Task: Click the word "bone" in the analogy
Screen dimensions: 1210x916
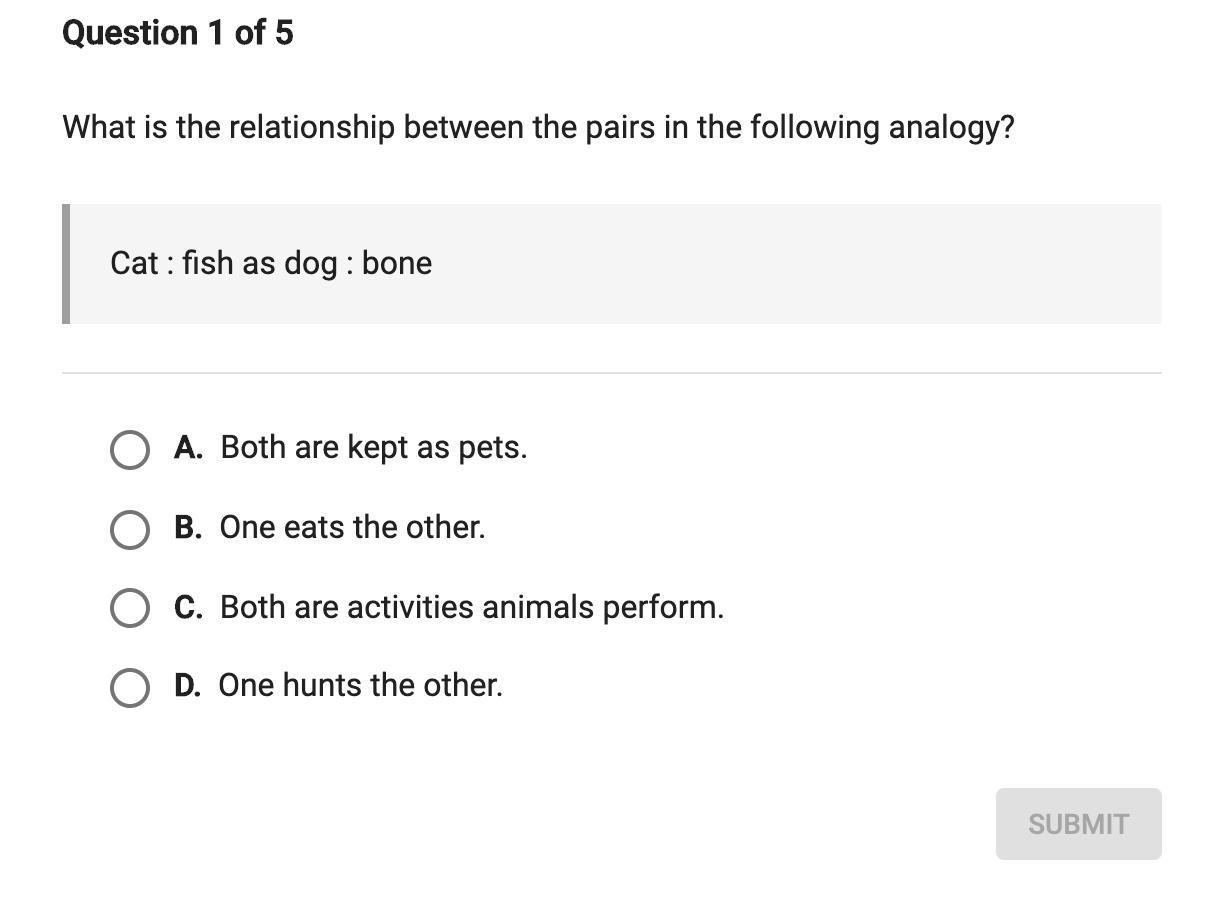Action: (397, 263)
